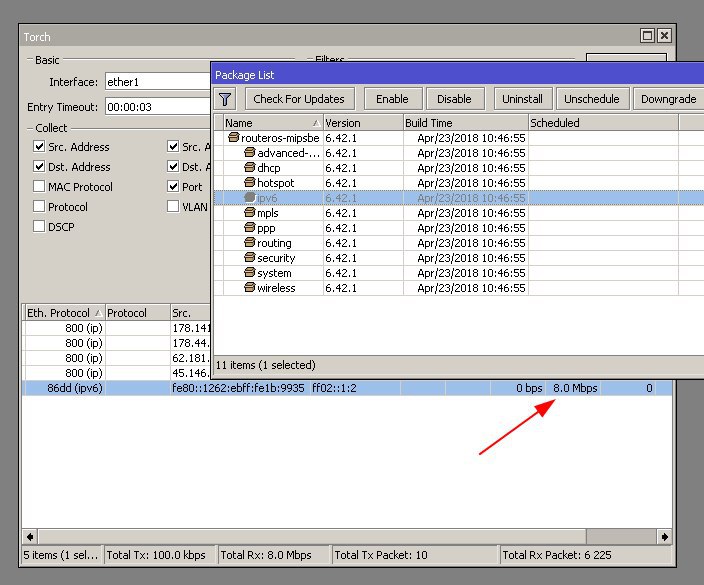Toggle the Port checkbox
Screen dimensions: 704x585
click(x=173, y=186)
